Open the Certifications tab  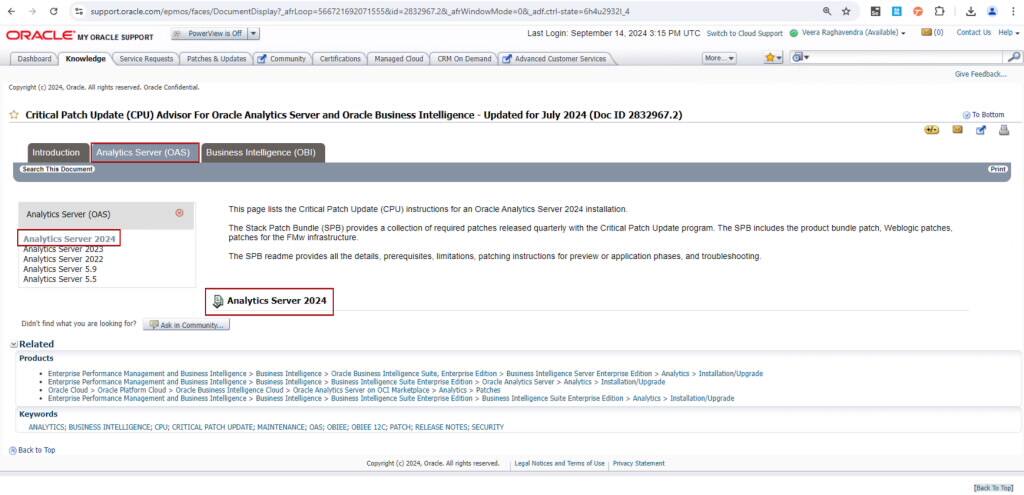point(340,59)
